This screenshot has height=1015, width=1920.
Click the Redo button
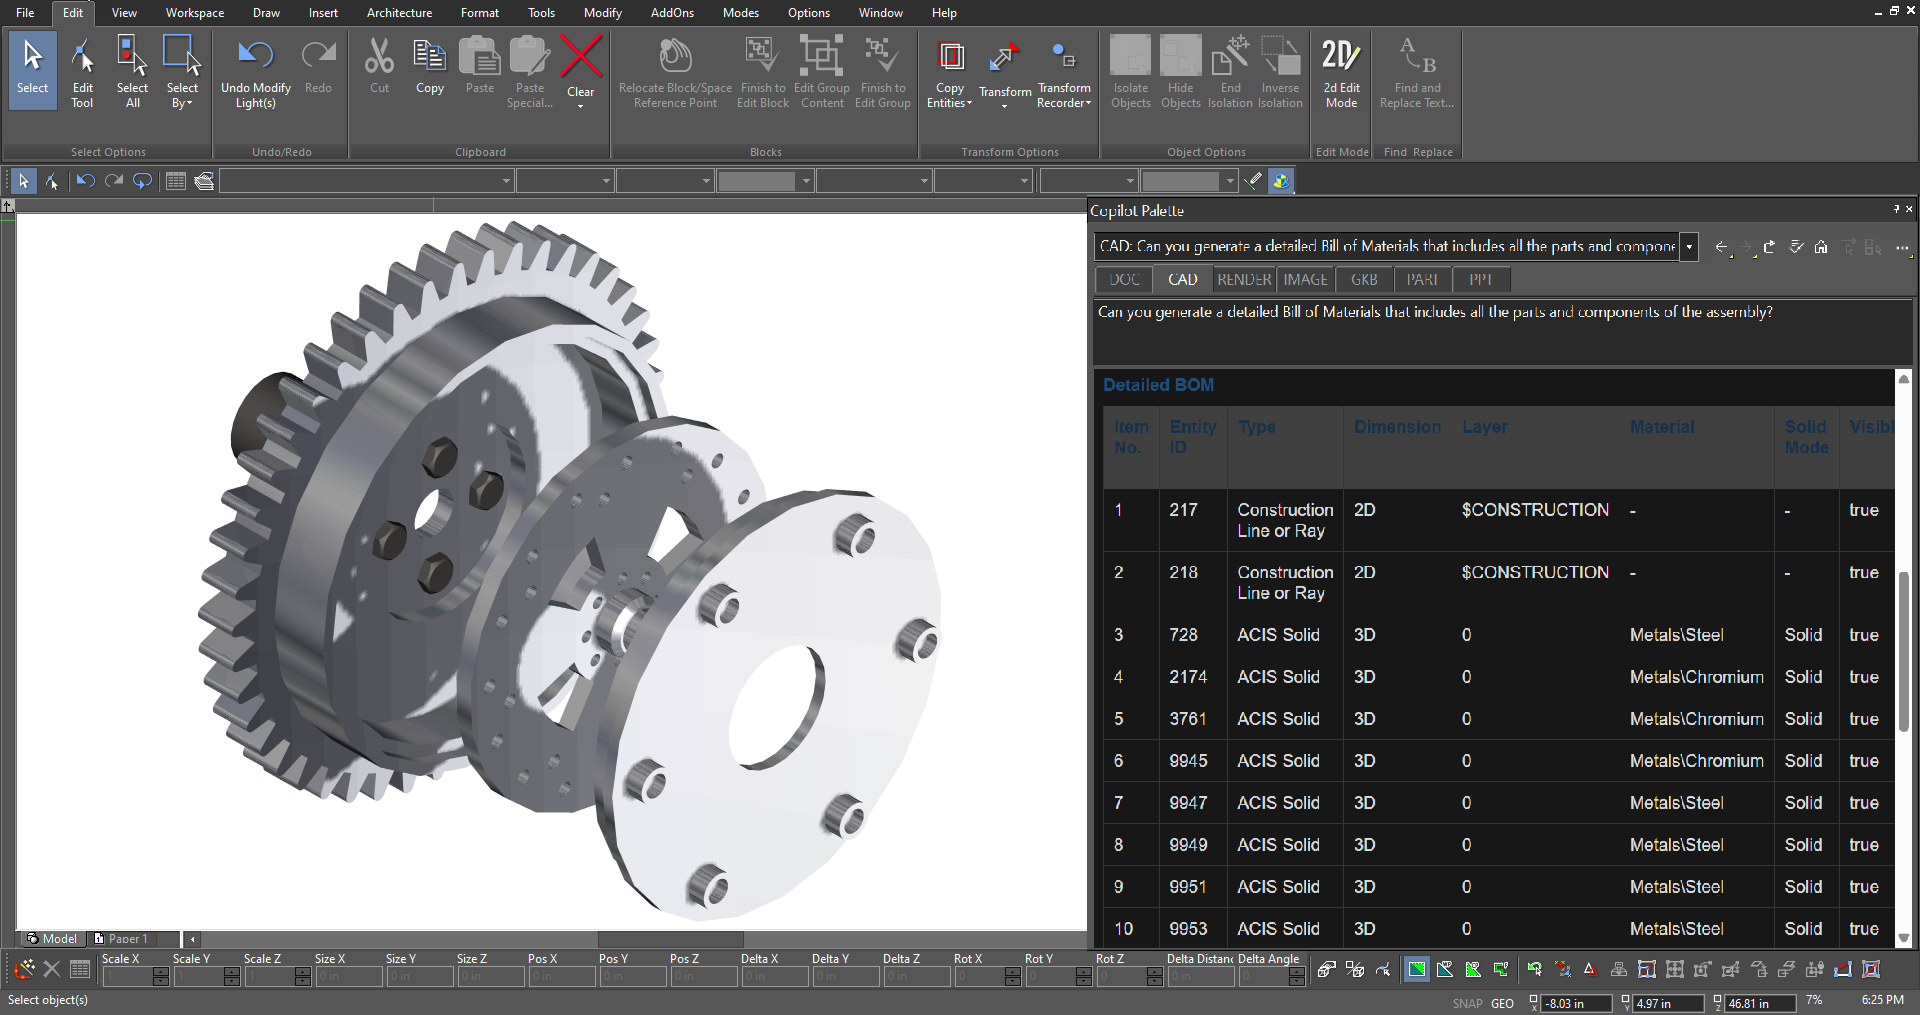click(318, 68)
